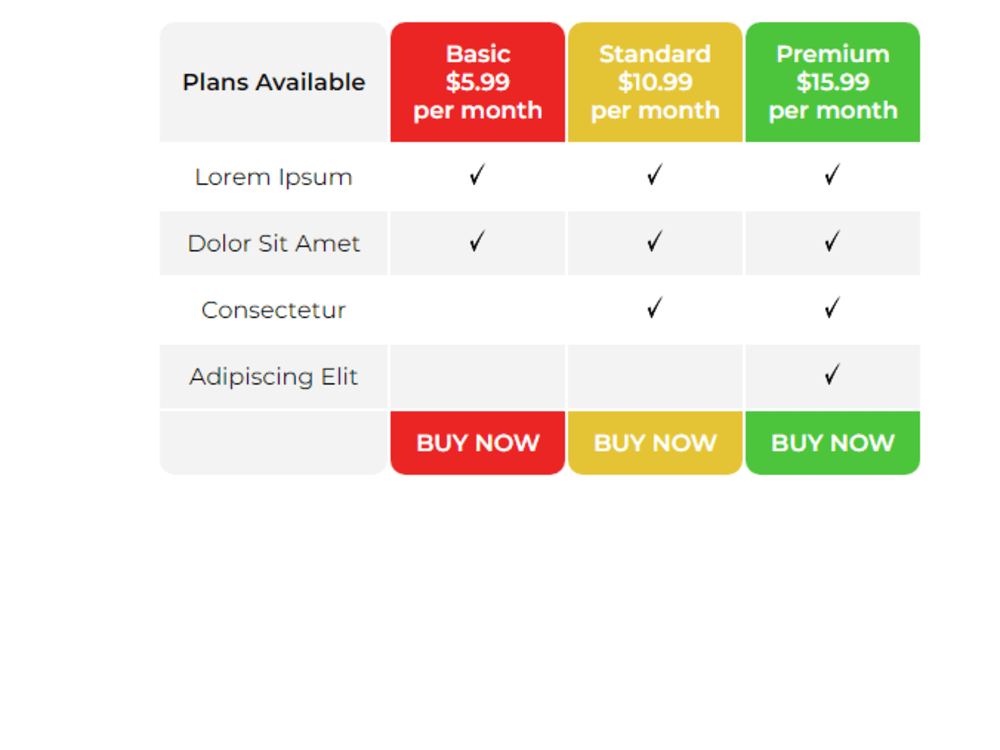Select the Basic checkmark in Dolor Sit Amet row
The height and width of the screenshot is (750, 1000).
click(477, 243)
